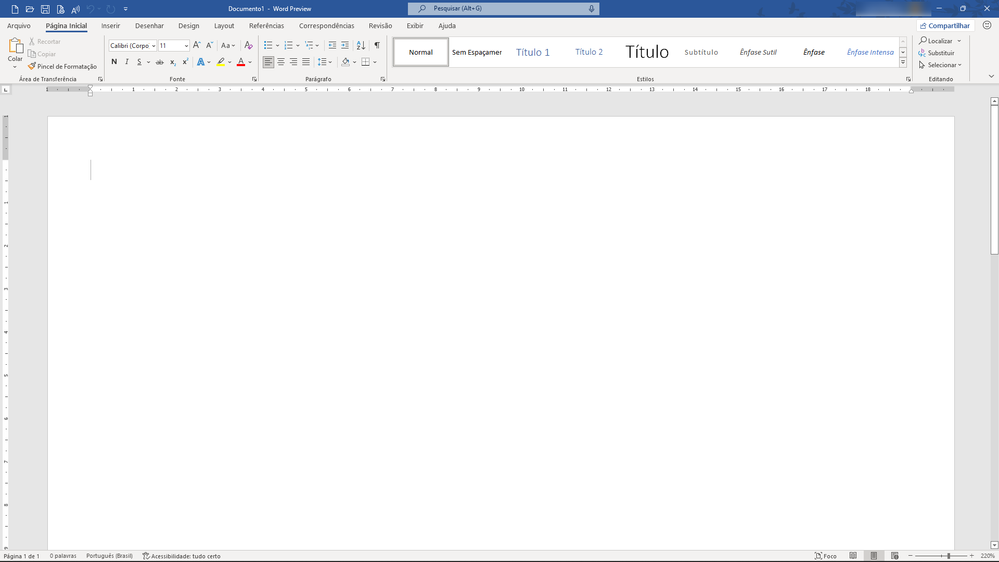999x562 pixels.
Task: Apply yellow text highlight color
Action: point(220,62)
